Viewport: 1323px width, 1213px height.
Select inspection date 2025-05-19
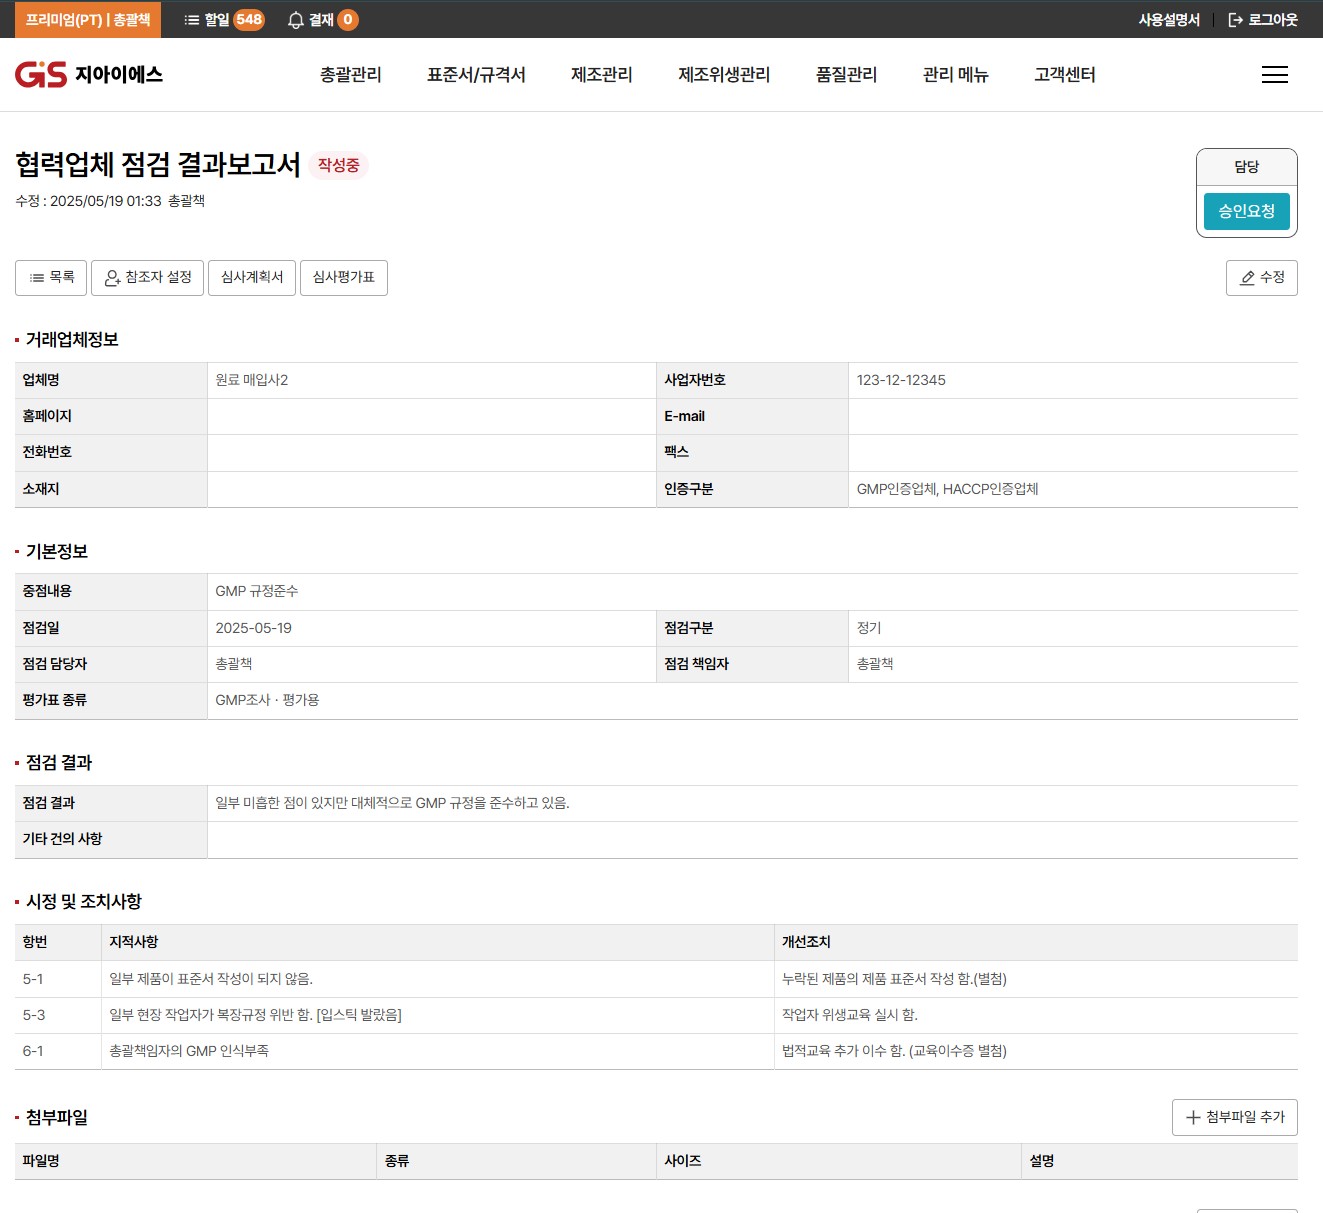tap(254, 628)
